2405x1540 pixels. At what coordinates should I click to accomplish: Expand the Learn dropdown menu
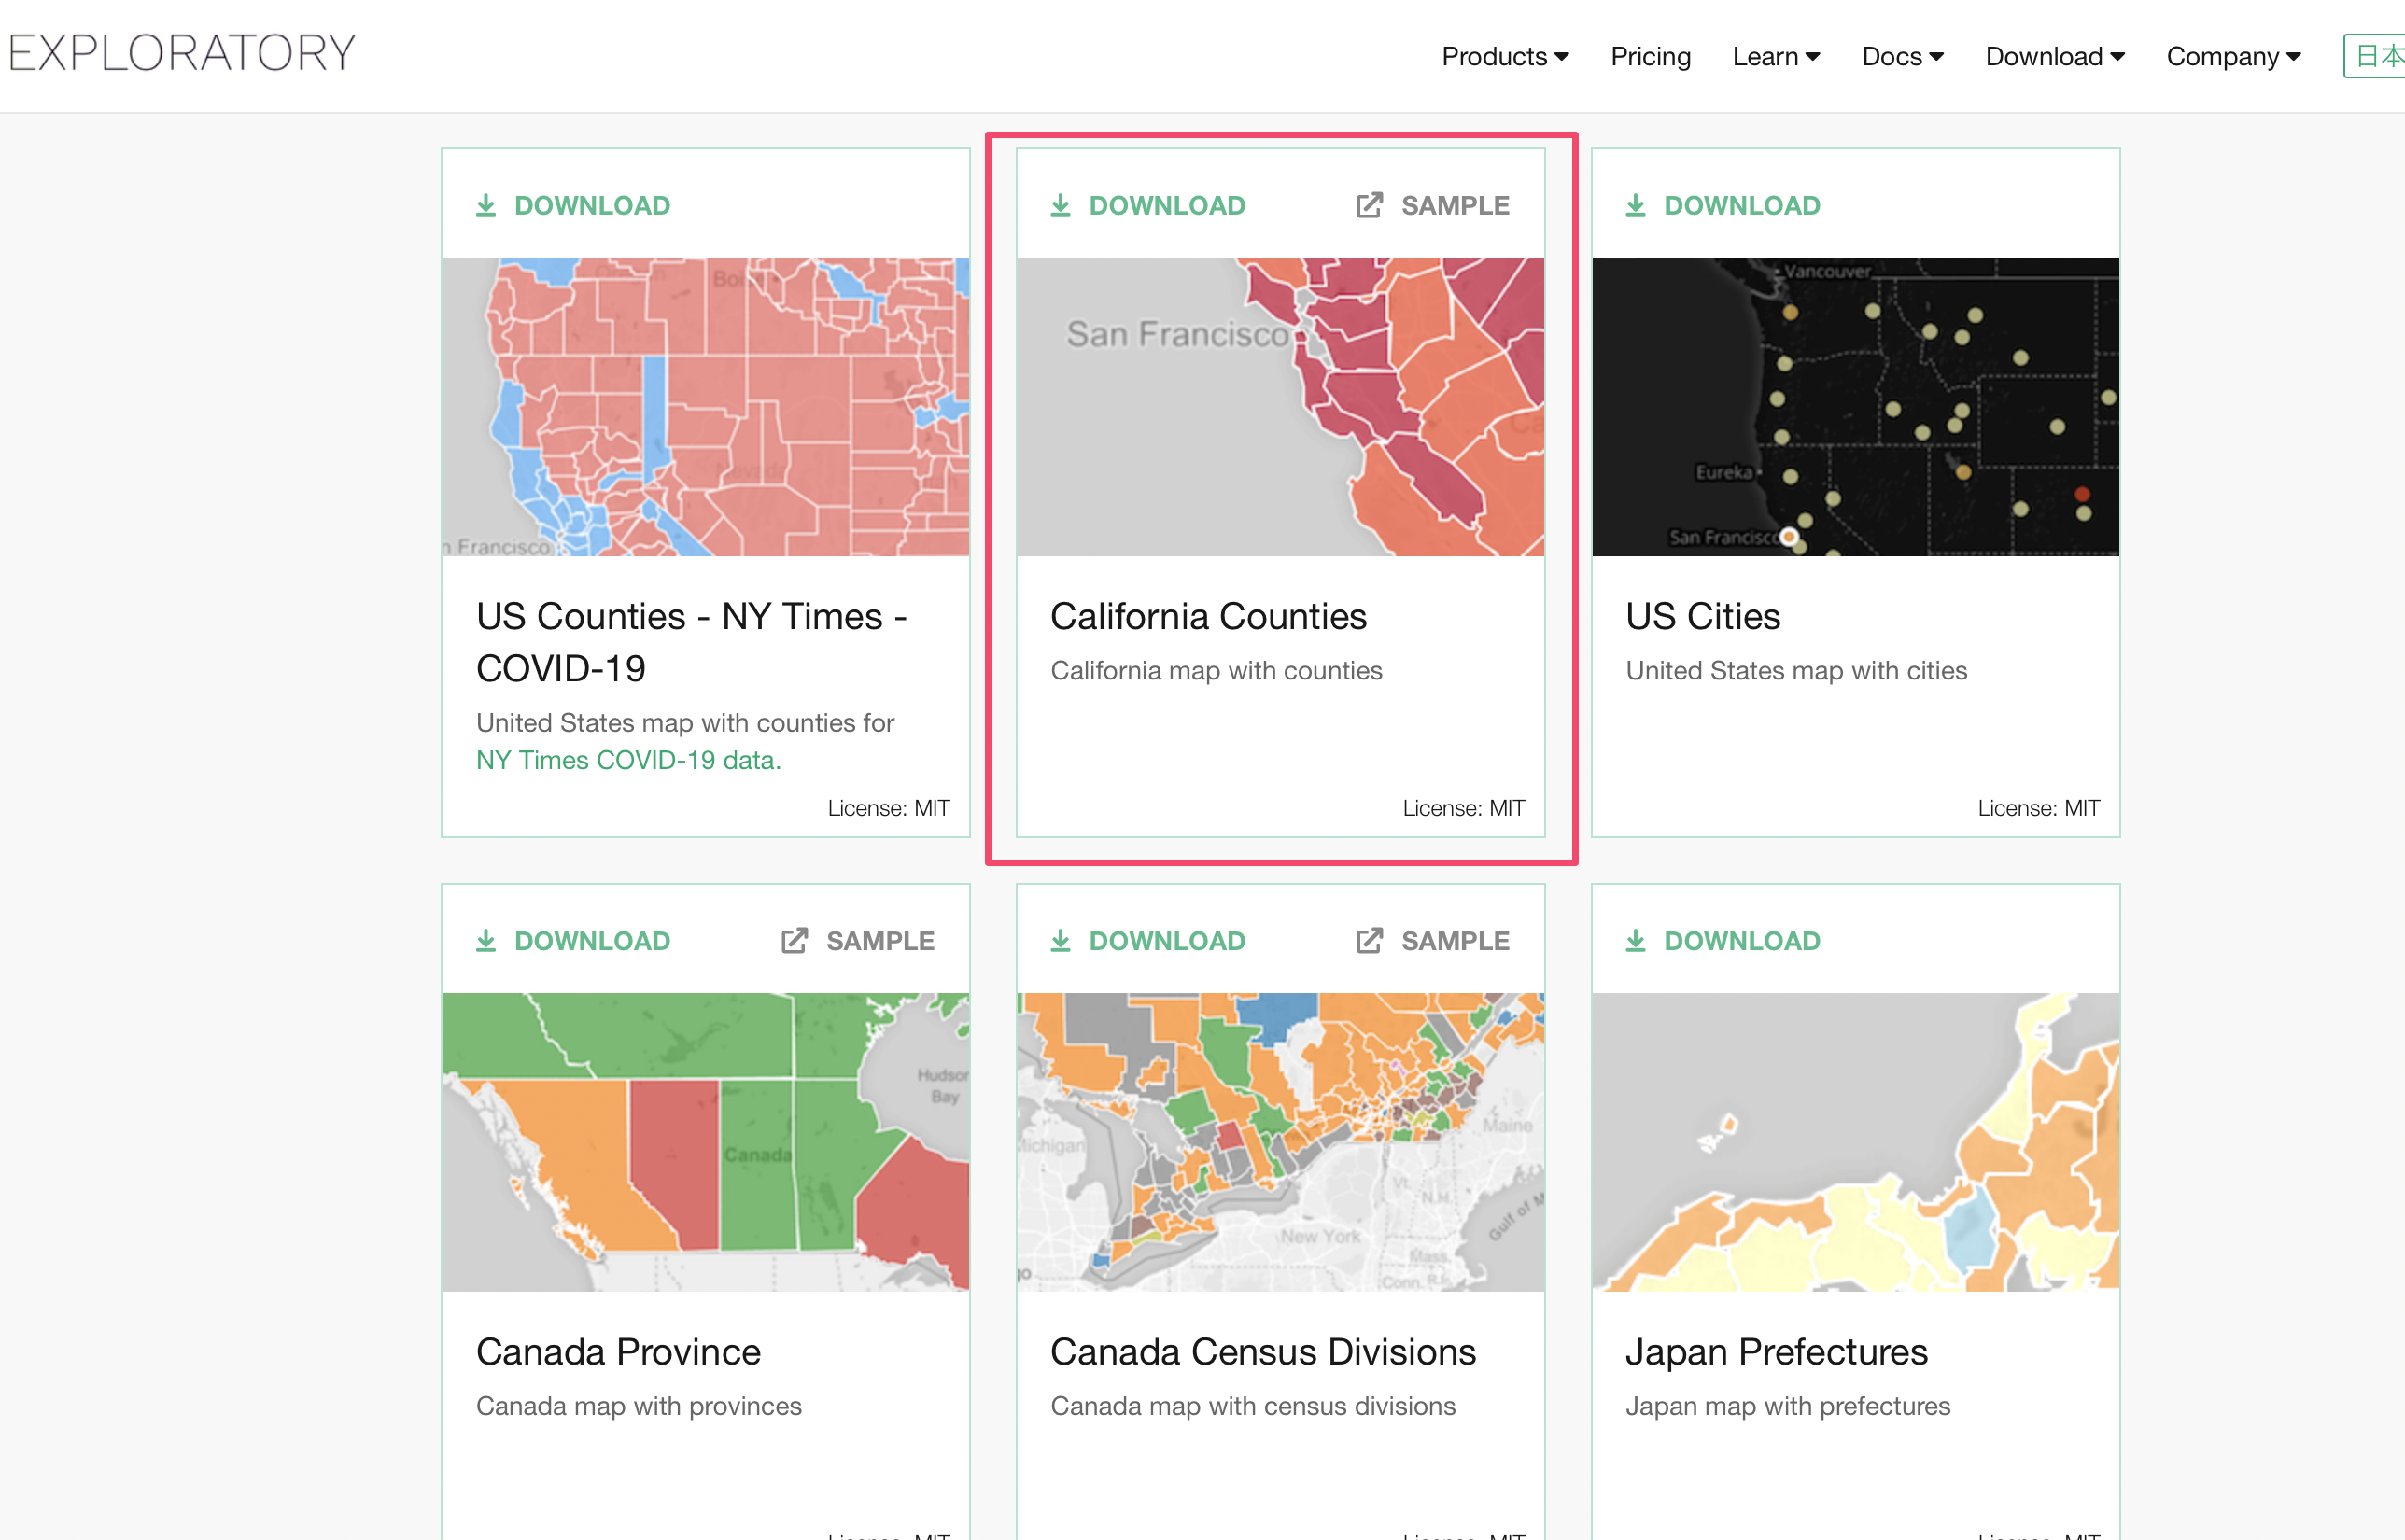[x=1776, y=56]
